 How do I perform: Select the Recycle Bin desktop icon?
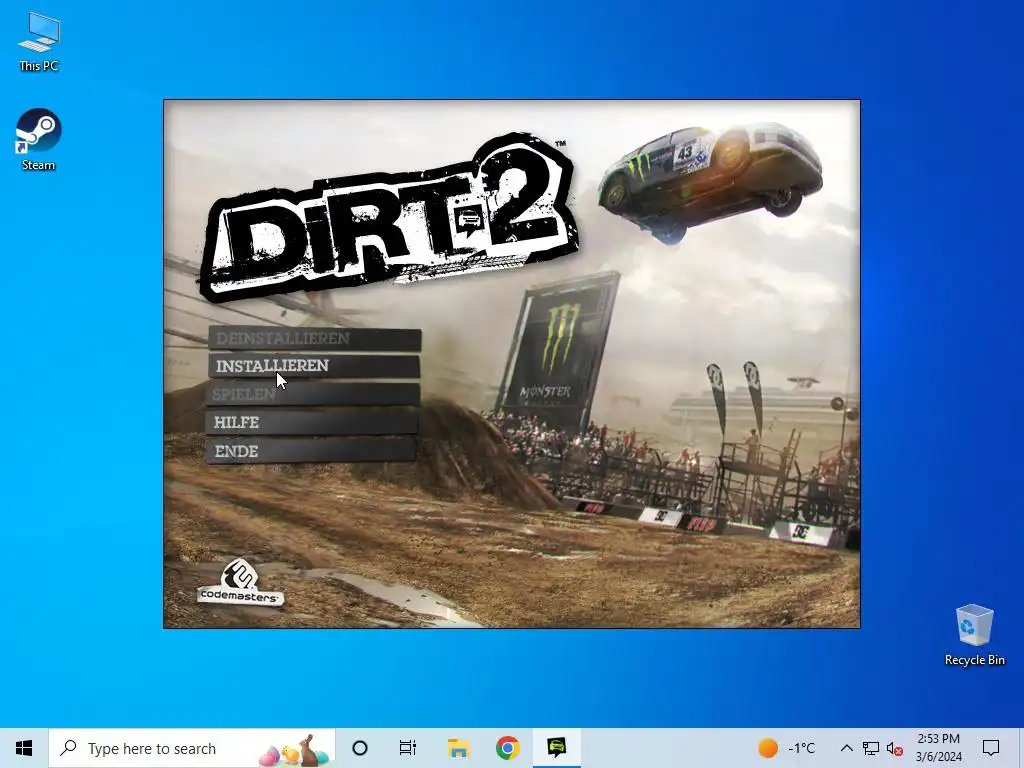974,635
